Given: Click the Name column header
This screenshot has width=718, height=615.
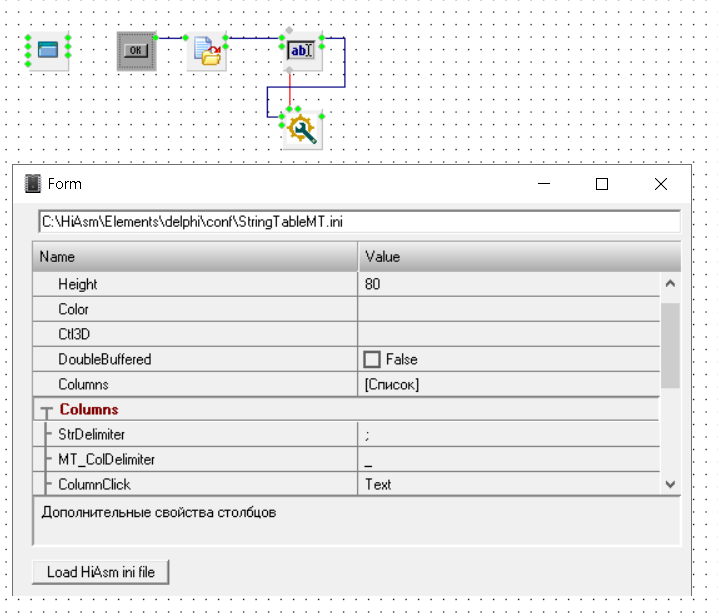Looking at the screenshot, I should point(195,257).
